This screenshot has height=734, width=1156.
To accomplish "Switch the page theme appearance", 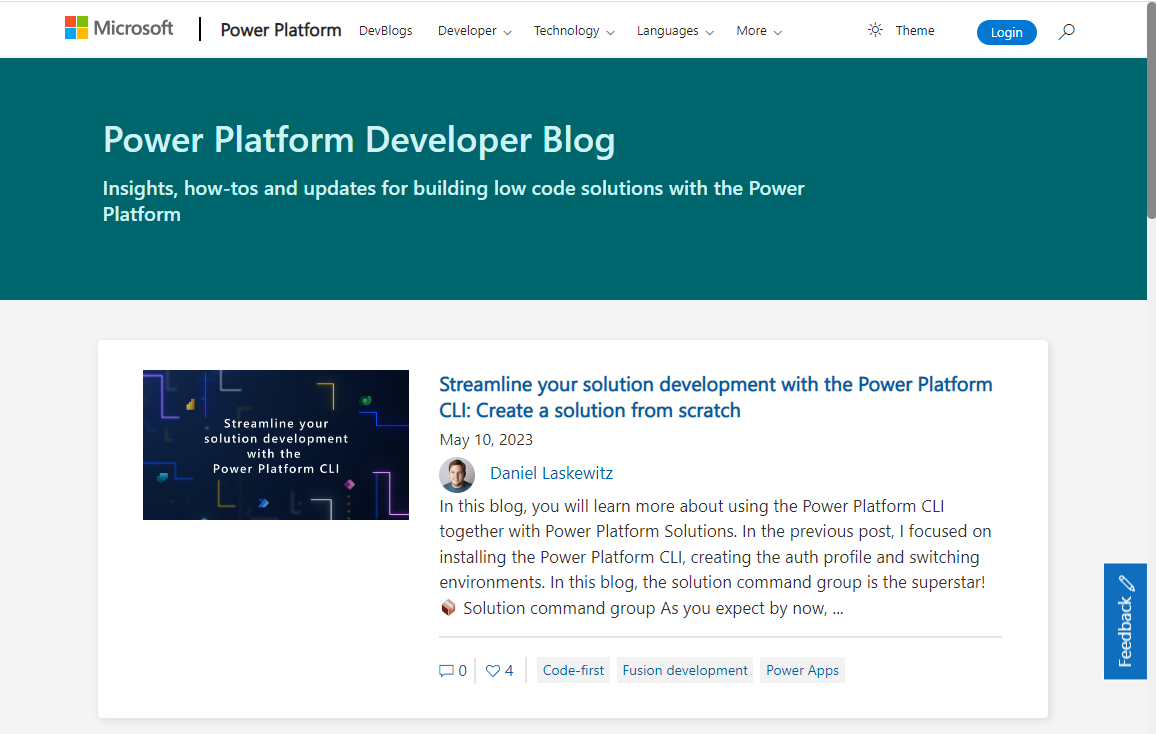I will pos(898,30).
